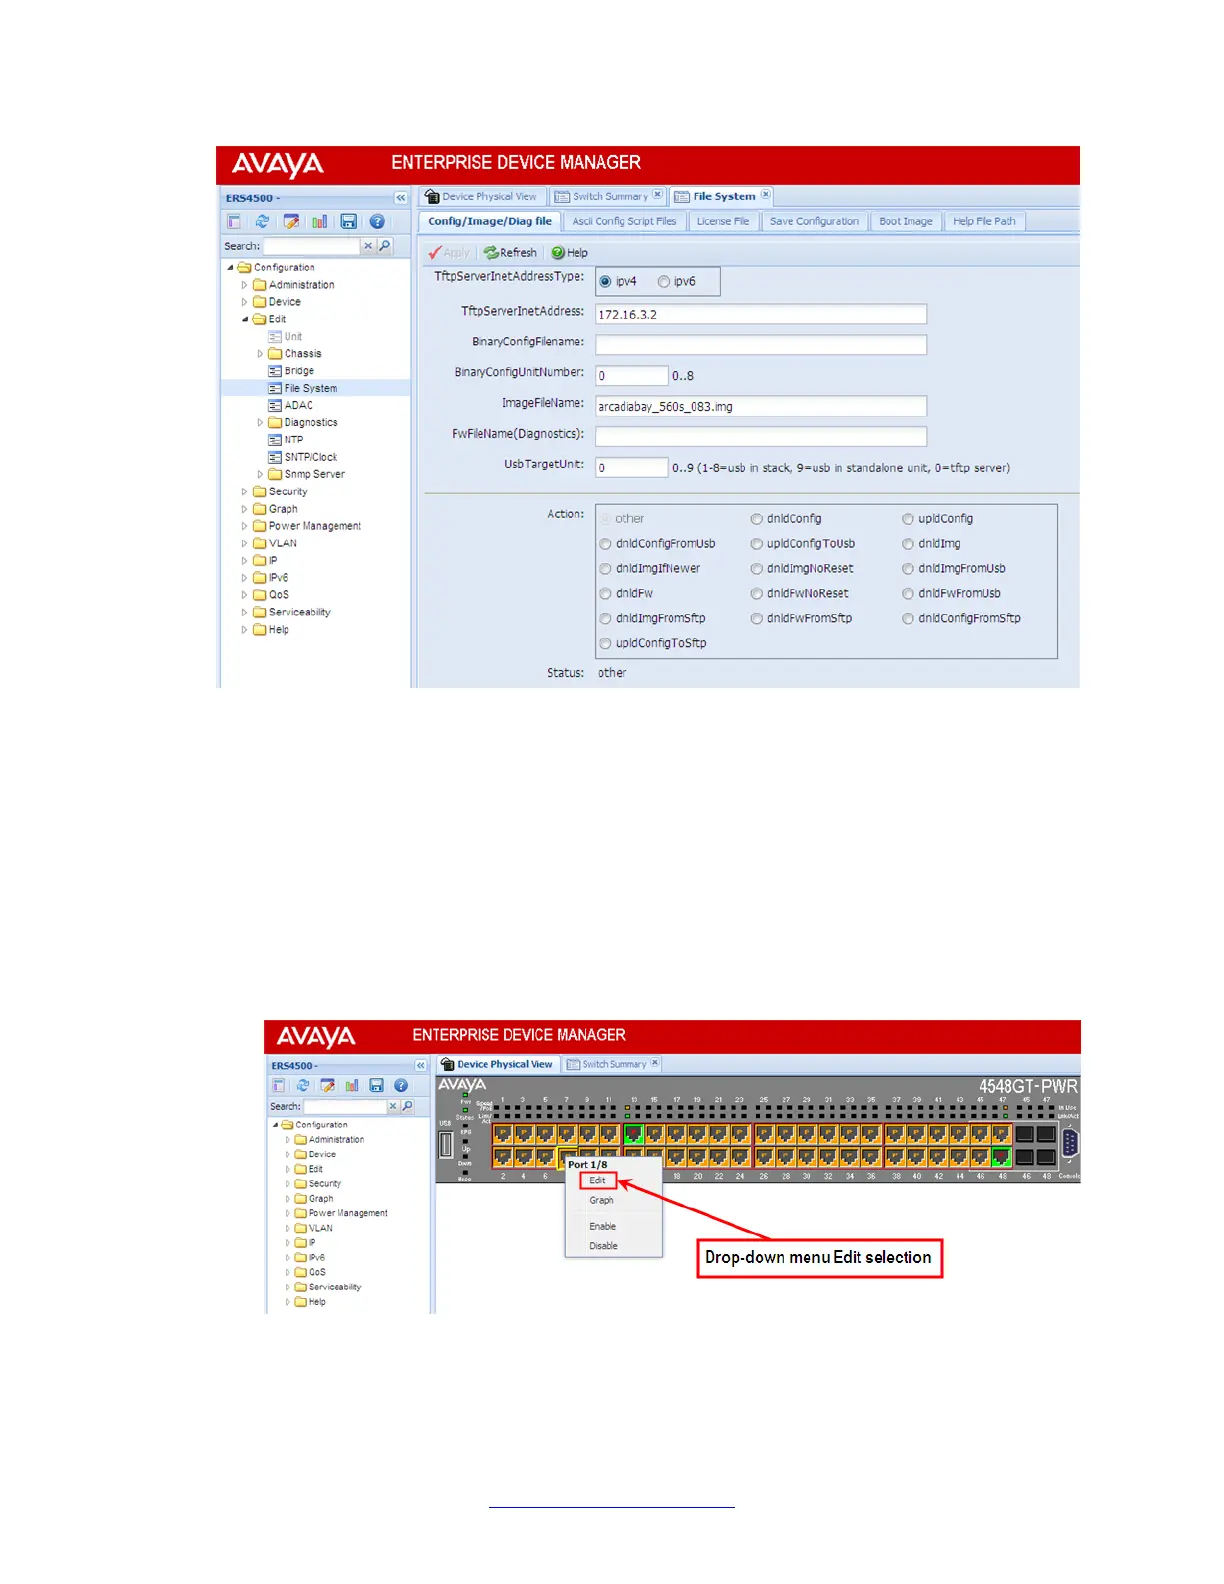Click the floppy-disk save icon in lower EDM toolbar
The image size is (1224, 1584).
(376, 1085)
